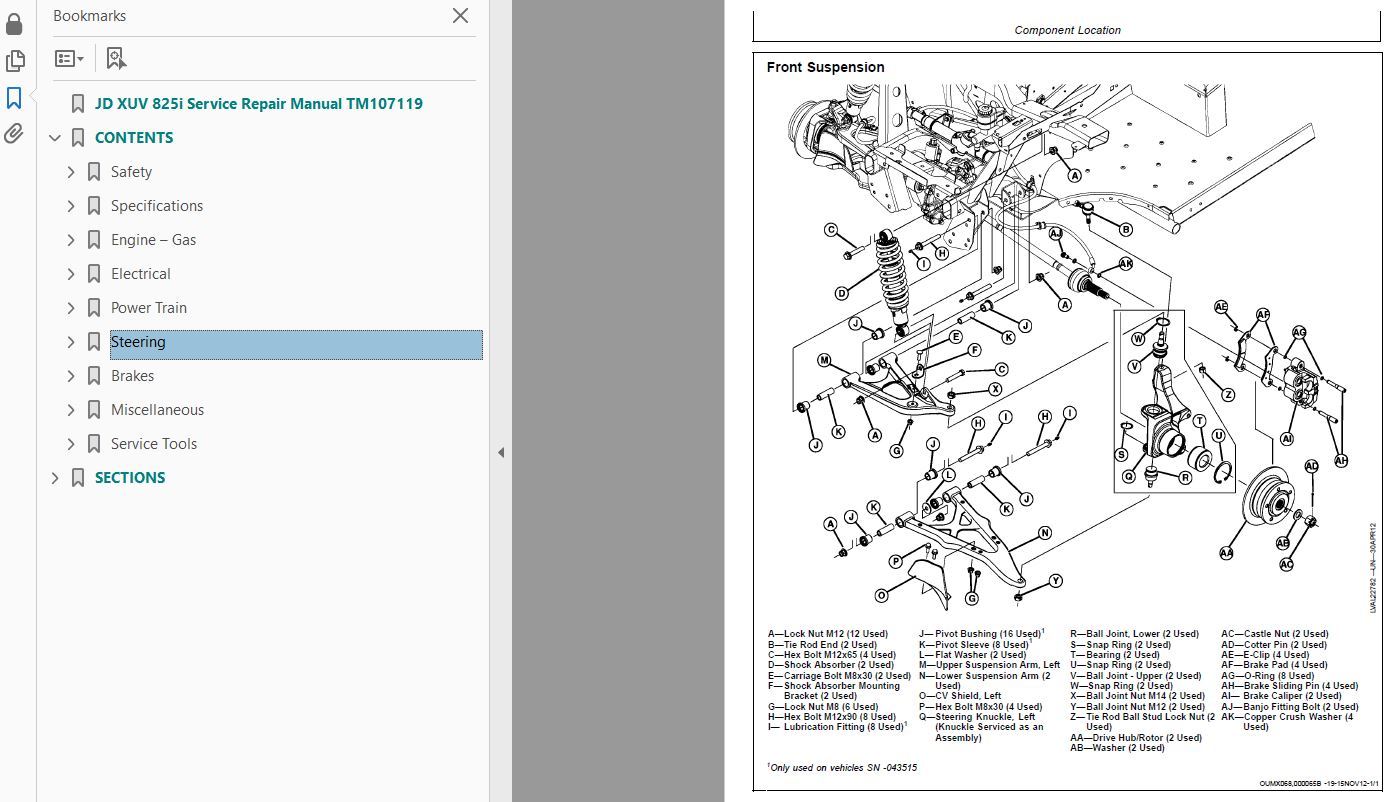Screen dimensions: 1399x802
Task: Open JD XUV 825i Service Repair Manual bookmark
Action: (x=258, y=103)
